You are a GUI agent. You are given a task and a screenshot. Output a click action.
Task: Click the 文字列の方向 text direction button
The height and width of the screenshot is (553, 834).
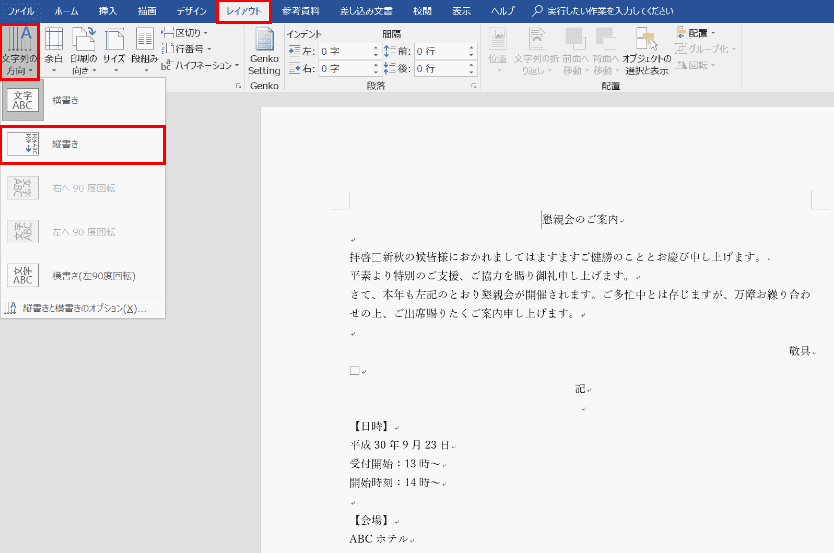coord(20,51)
